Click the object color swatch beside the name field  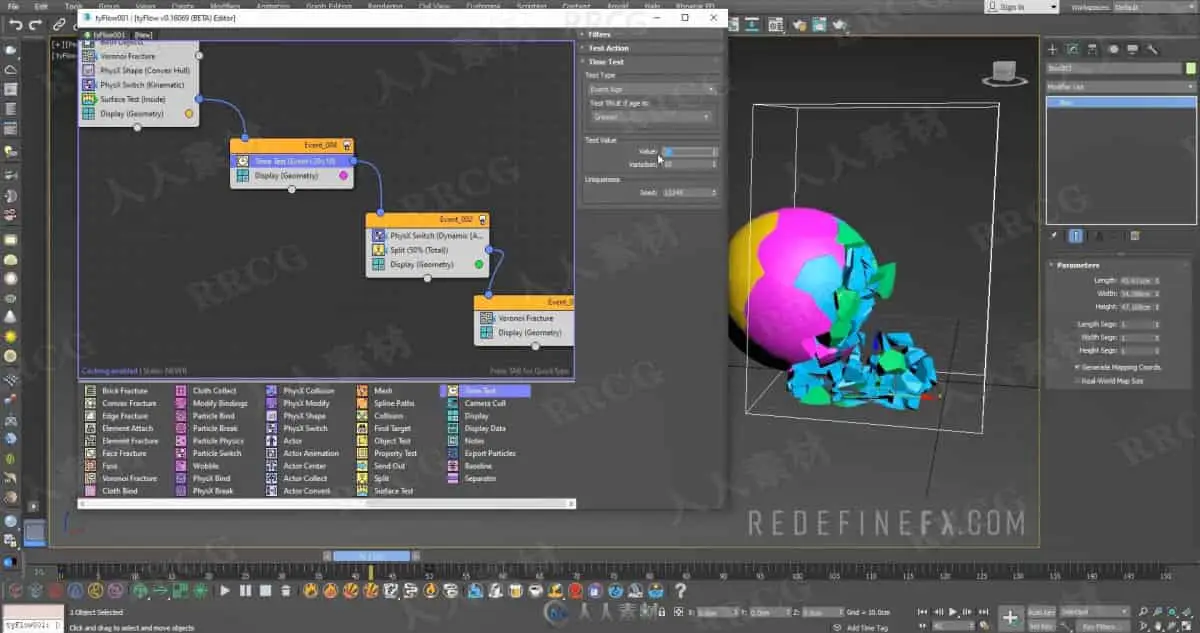click(1189, 68)
